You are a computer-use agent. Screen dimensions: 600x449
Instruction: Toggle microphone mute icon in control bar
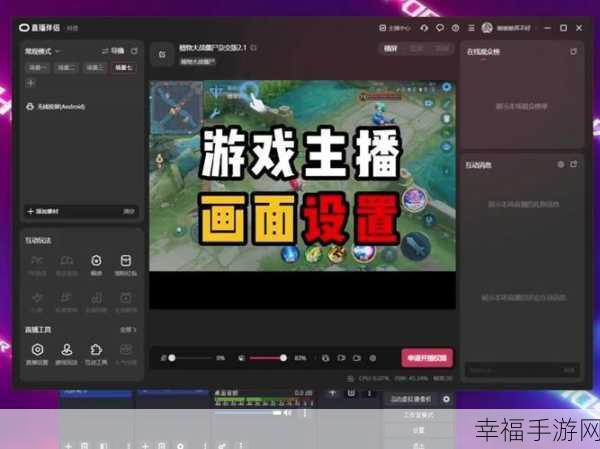[x=164, y=358]
